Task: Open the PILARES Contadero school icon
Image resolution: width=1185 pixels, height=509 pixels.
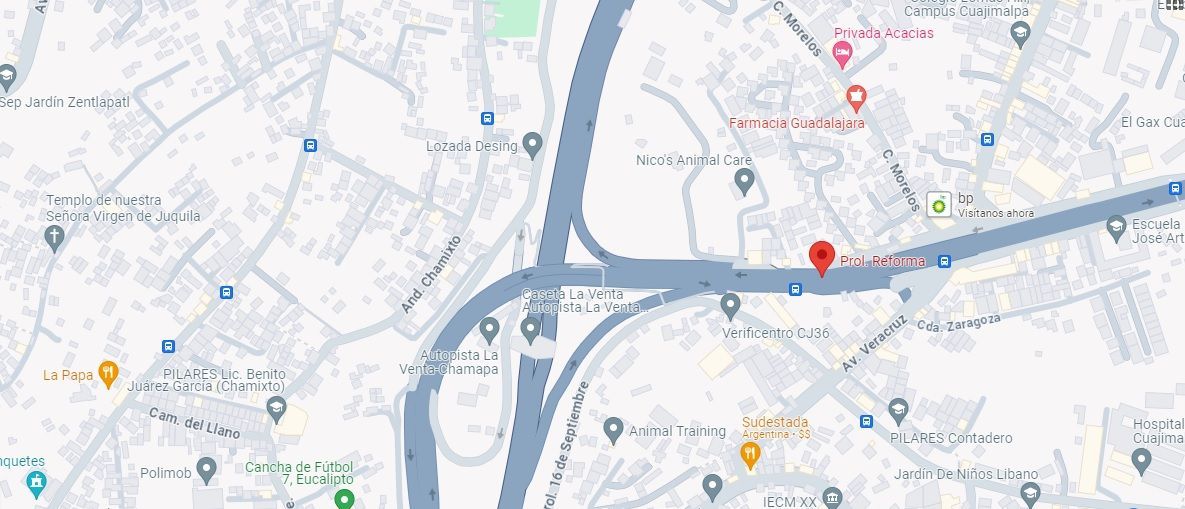Action: [x=898, y=412]
